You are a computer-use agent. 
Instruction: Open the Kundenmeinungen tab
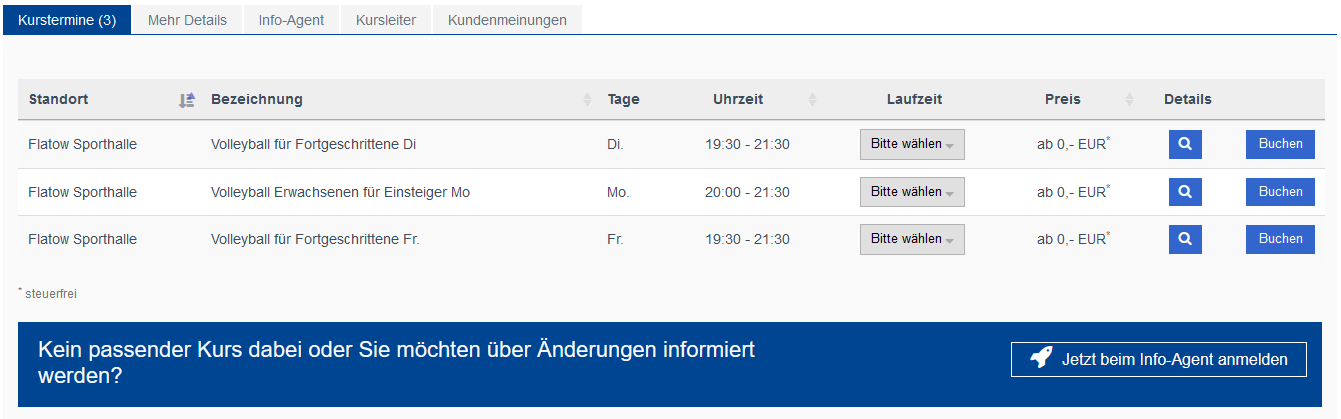pos(507,20)
